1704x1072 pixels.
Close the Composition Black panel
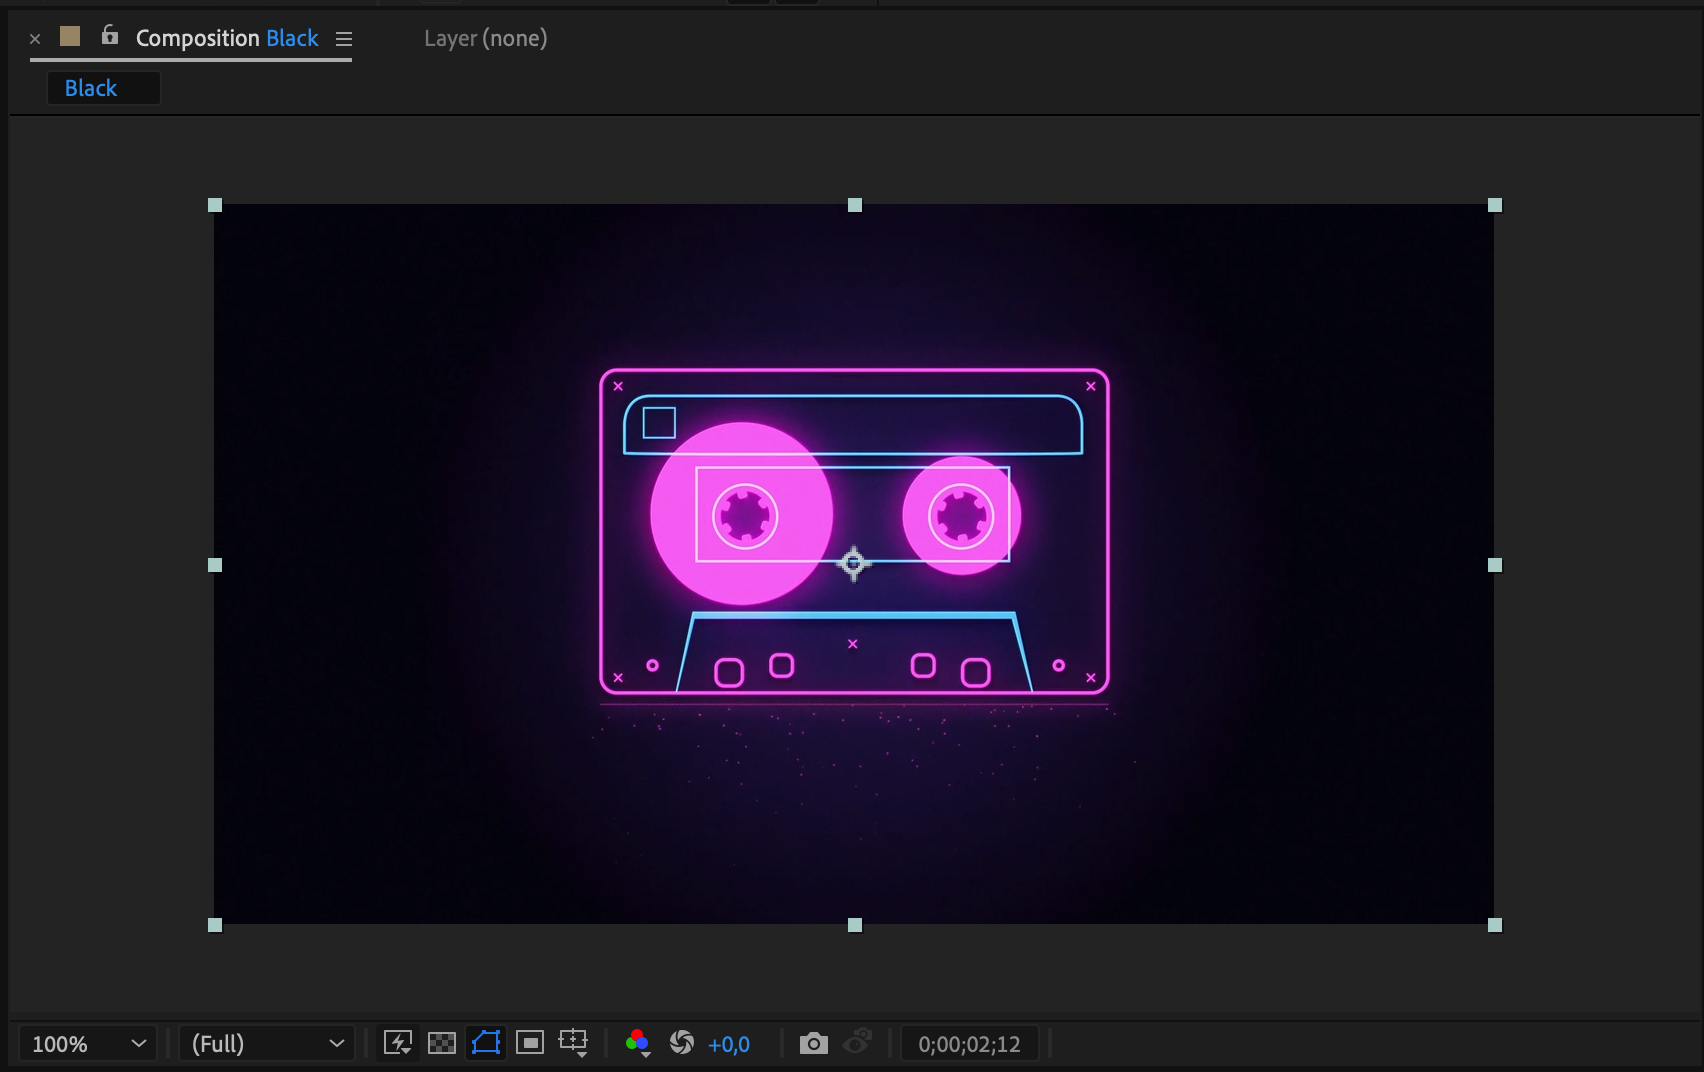(x=35, y=39)
